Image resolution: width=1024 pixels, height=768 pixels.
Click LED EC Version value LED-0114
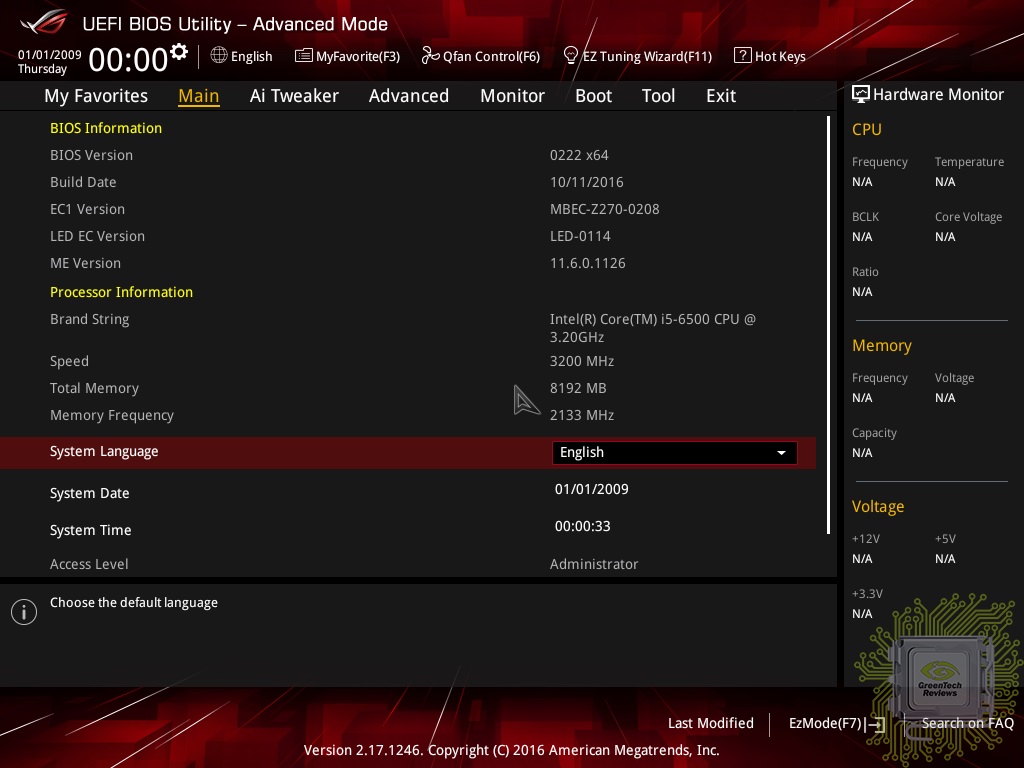pos(580,236)
